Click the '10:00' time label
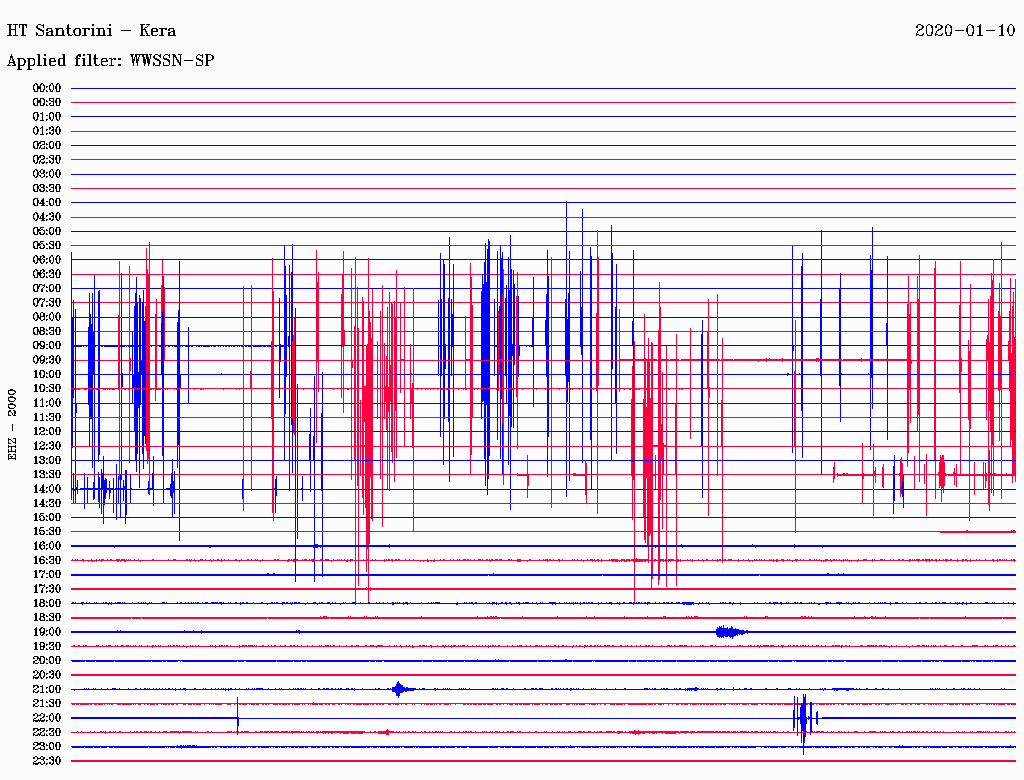This screenshot has width=1024, height=780. [47, 374]
